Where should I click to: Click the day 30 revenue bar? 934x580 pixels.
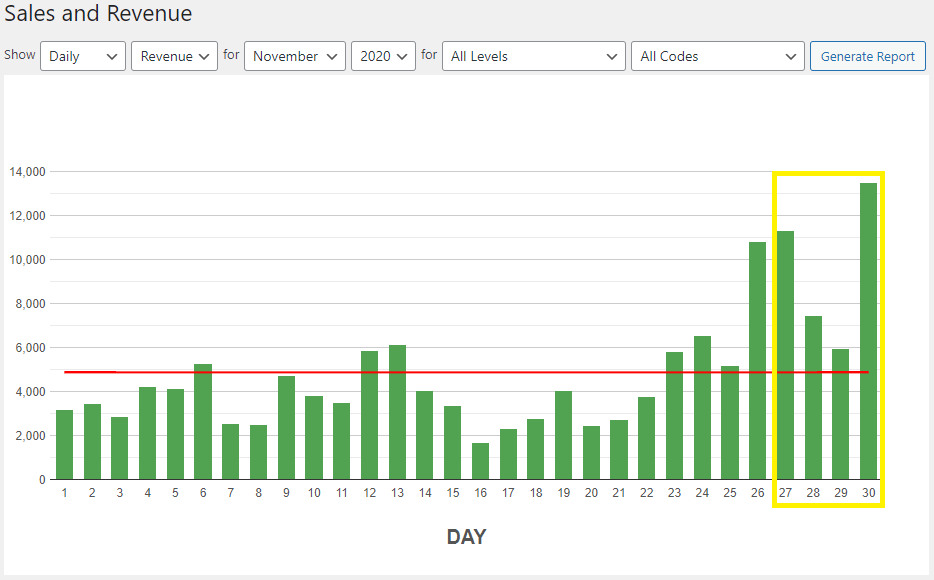868,330
